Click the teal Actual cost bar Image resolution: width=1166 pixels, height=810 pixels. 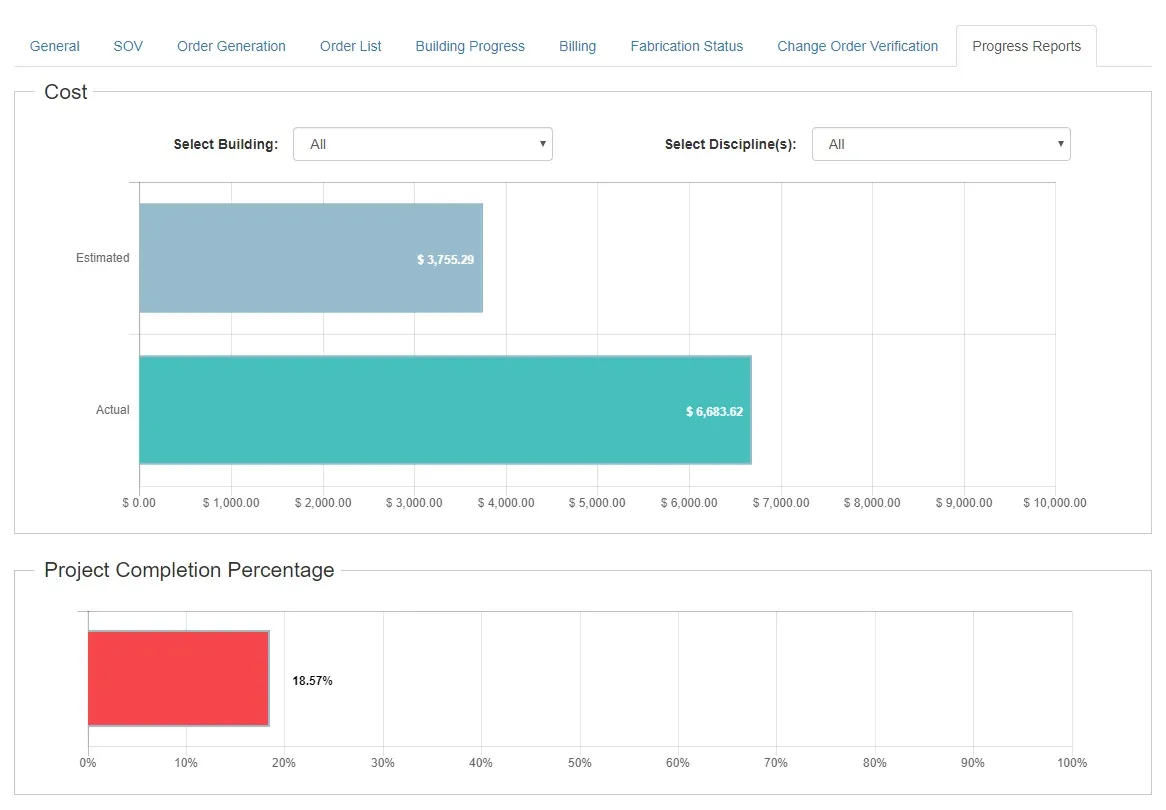click(x=445, y=410)
